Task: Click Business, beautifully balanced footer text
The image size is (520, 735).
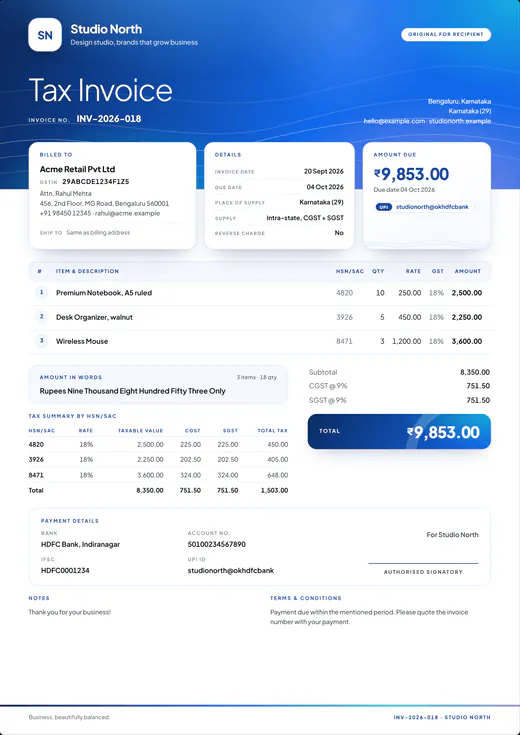Action: pyautogui.click(x=69, y=718)
